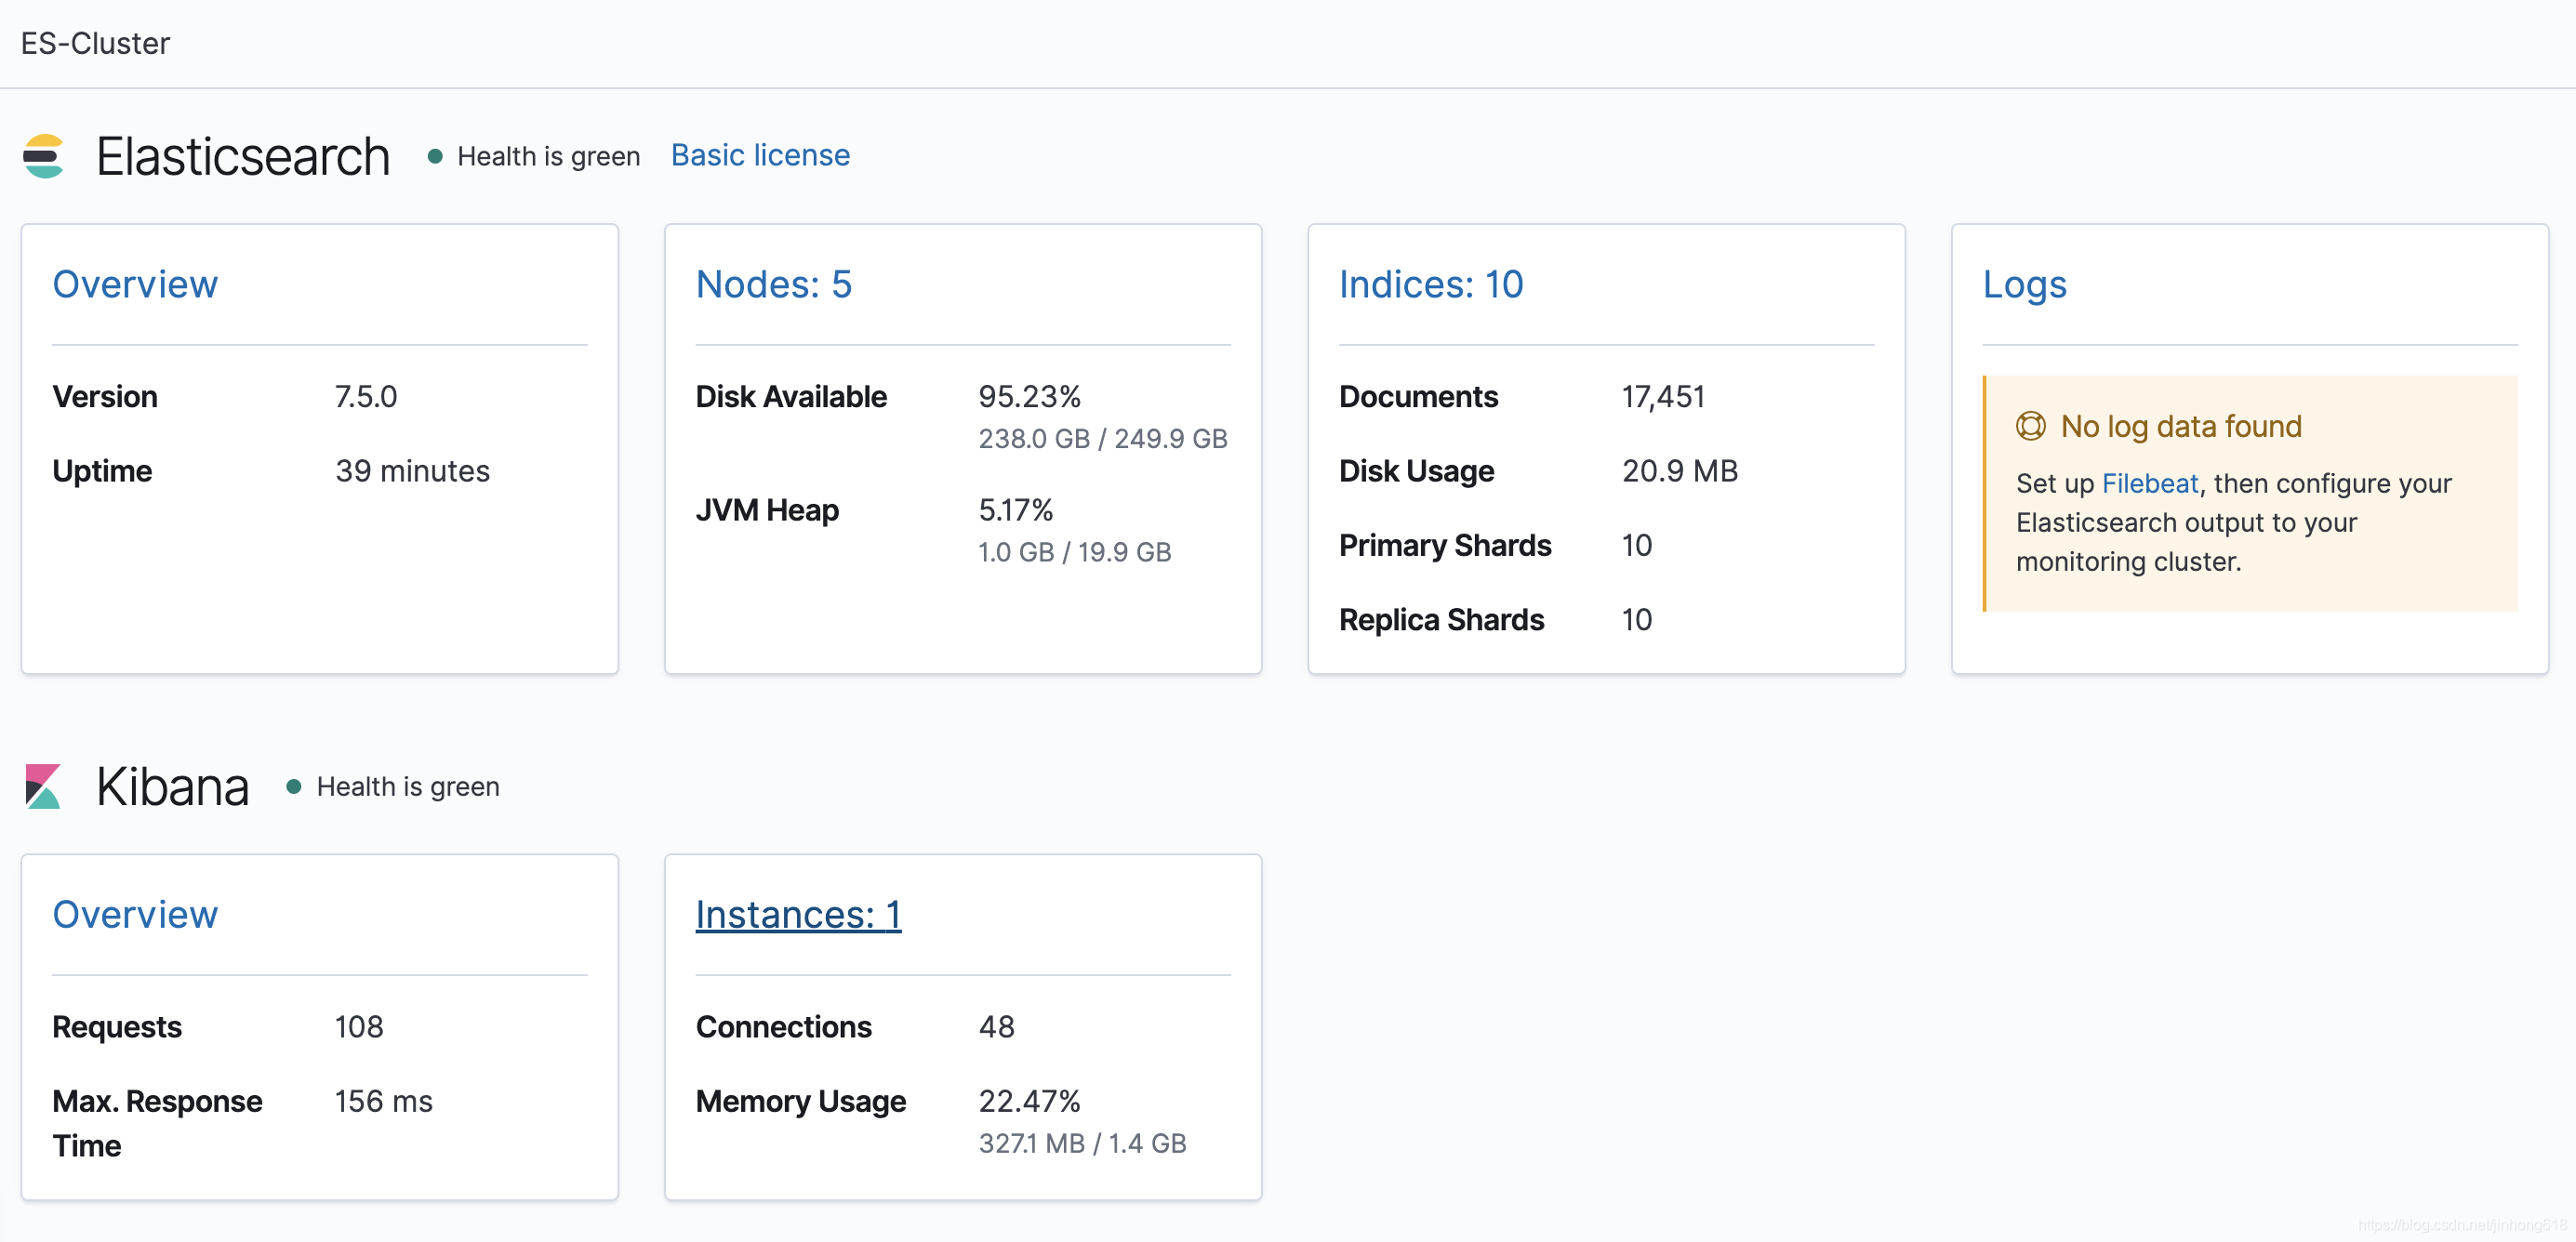
Task: Click the Elasticsearch section heading
Action: (x=243, y=156)
